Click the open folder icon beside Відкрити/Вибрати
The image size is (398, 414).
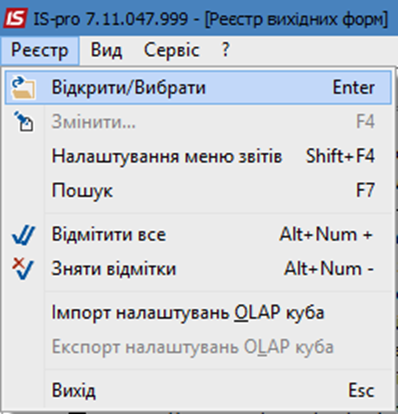point(23,88)
